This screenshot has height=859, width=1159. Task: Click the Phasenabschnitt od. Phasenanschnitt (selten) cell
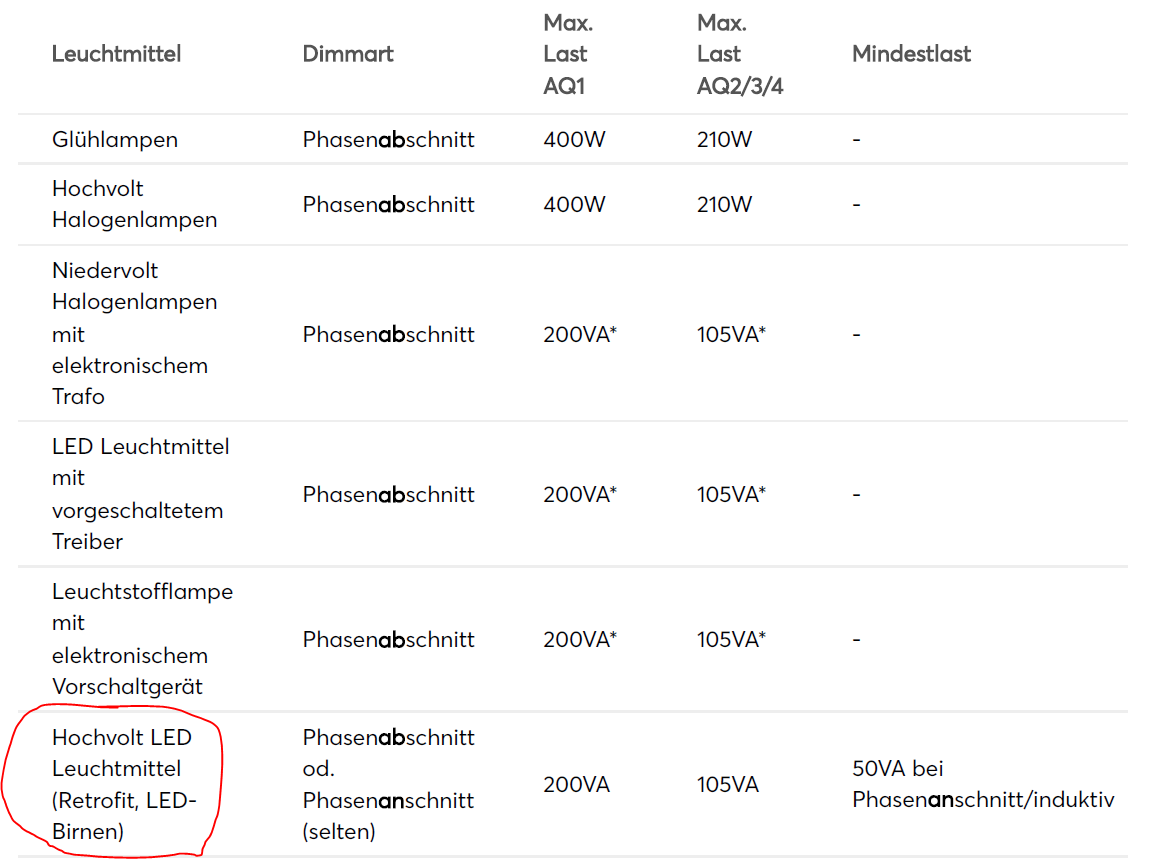pos(388,784)
